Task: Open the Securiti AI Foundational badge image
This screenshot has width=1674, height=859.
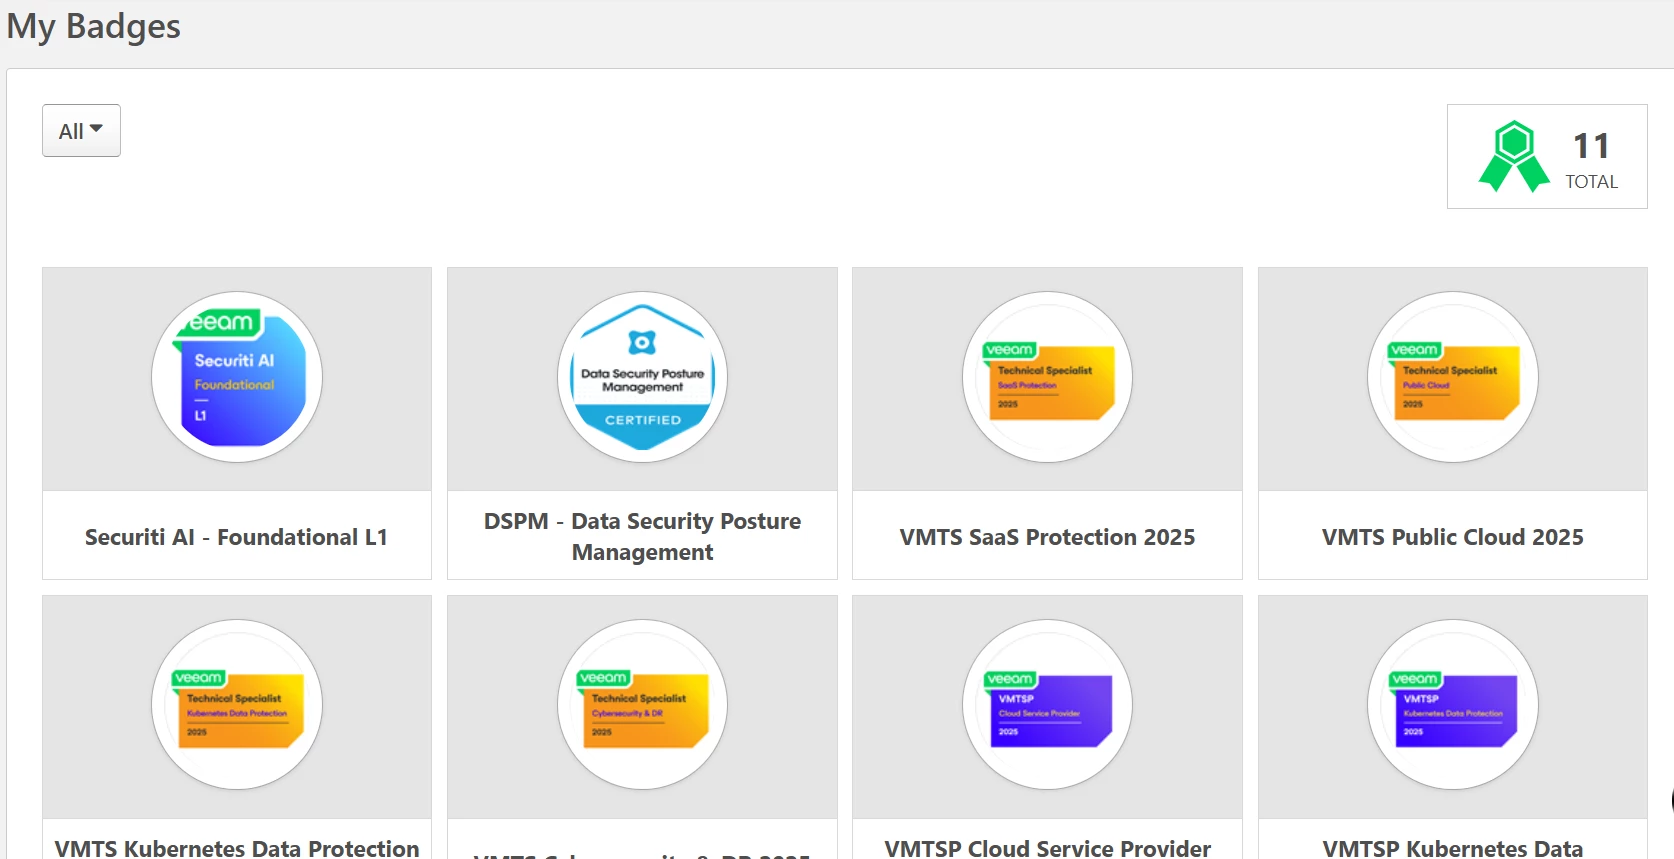Action: tap(237, 377)
